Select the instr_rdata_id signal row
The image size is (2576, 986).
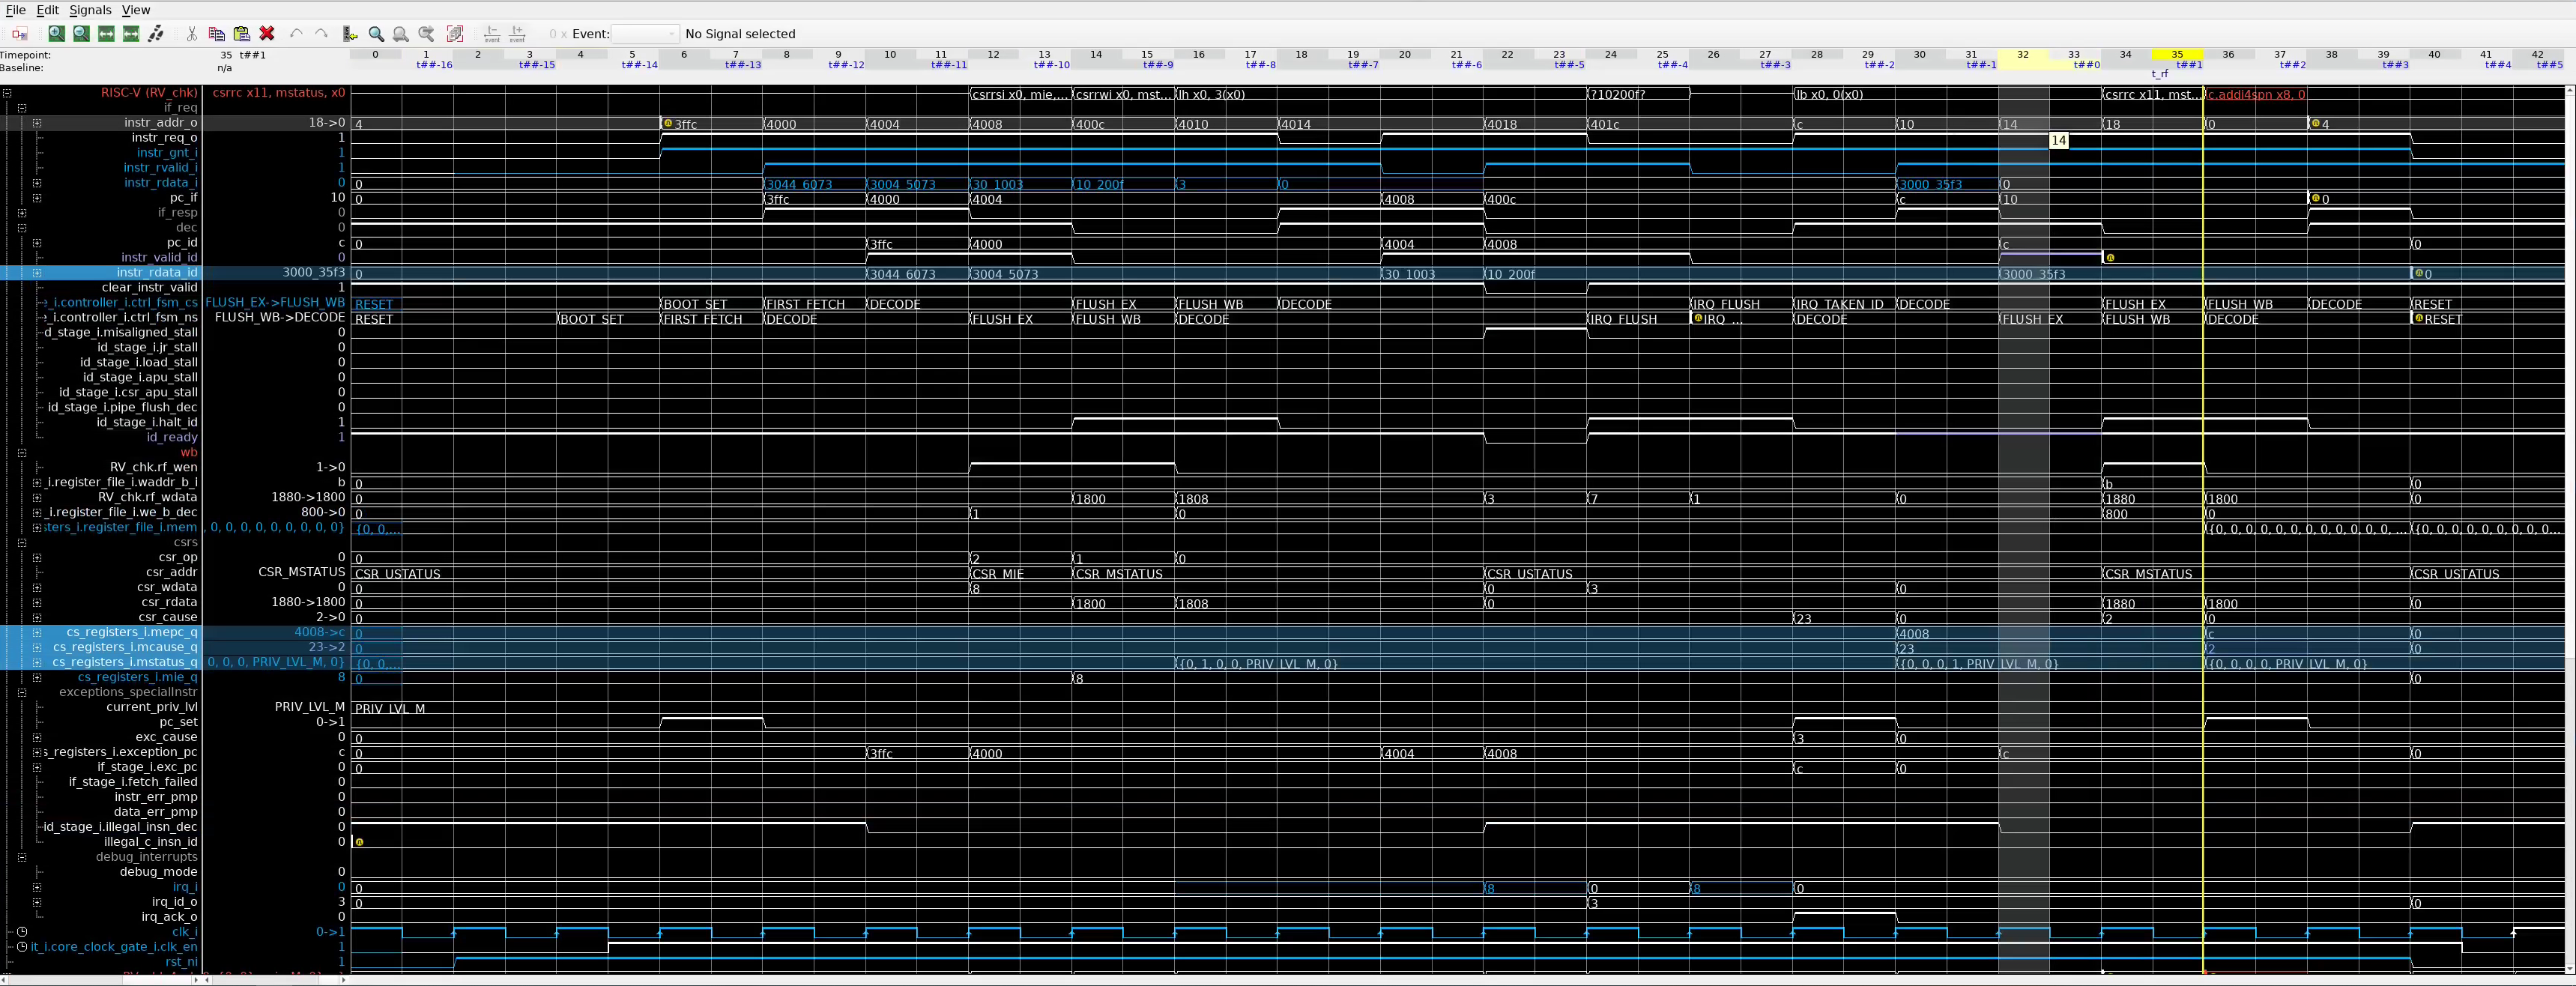[157, 272]
